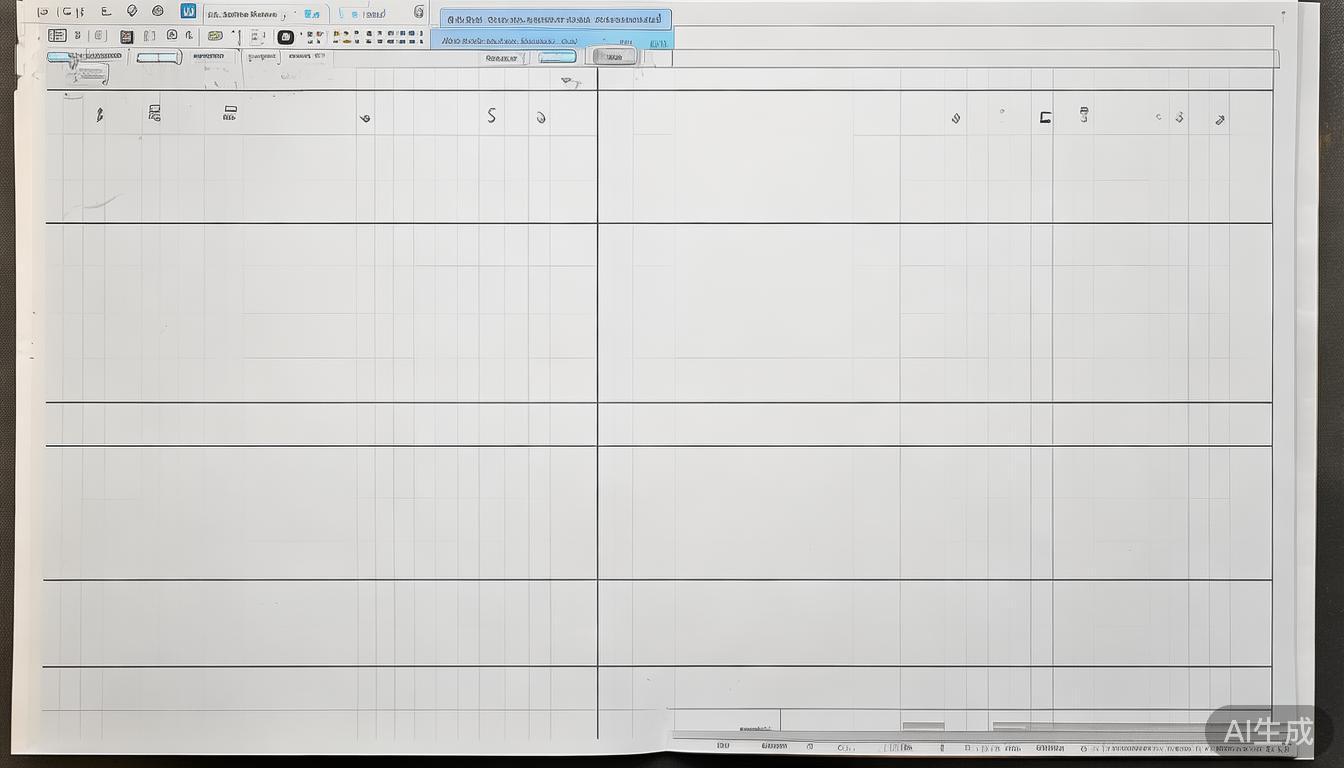Click the blue W Word icon
Image resolution: width=1344 pixels, height=768 pixels.
click(x=188, y=11)
